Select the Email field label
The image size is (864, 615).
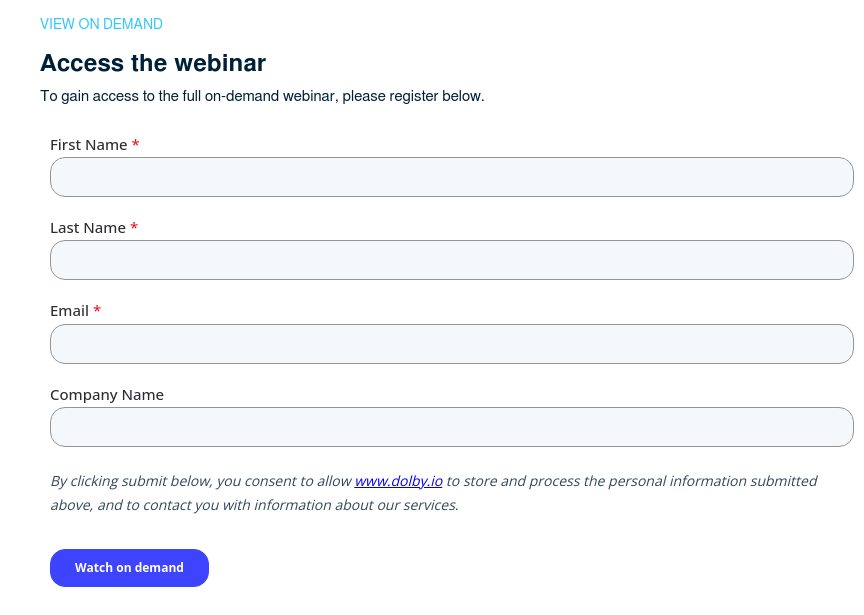(x=70, y=310)
